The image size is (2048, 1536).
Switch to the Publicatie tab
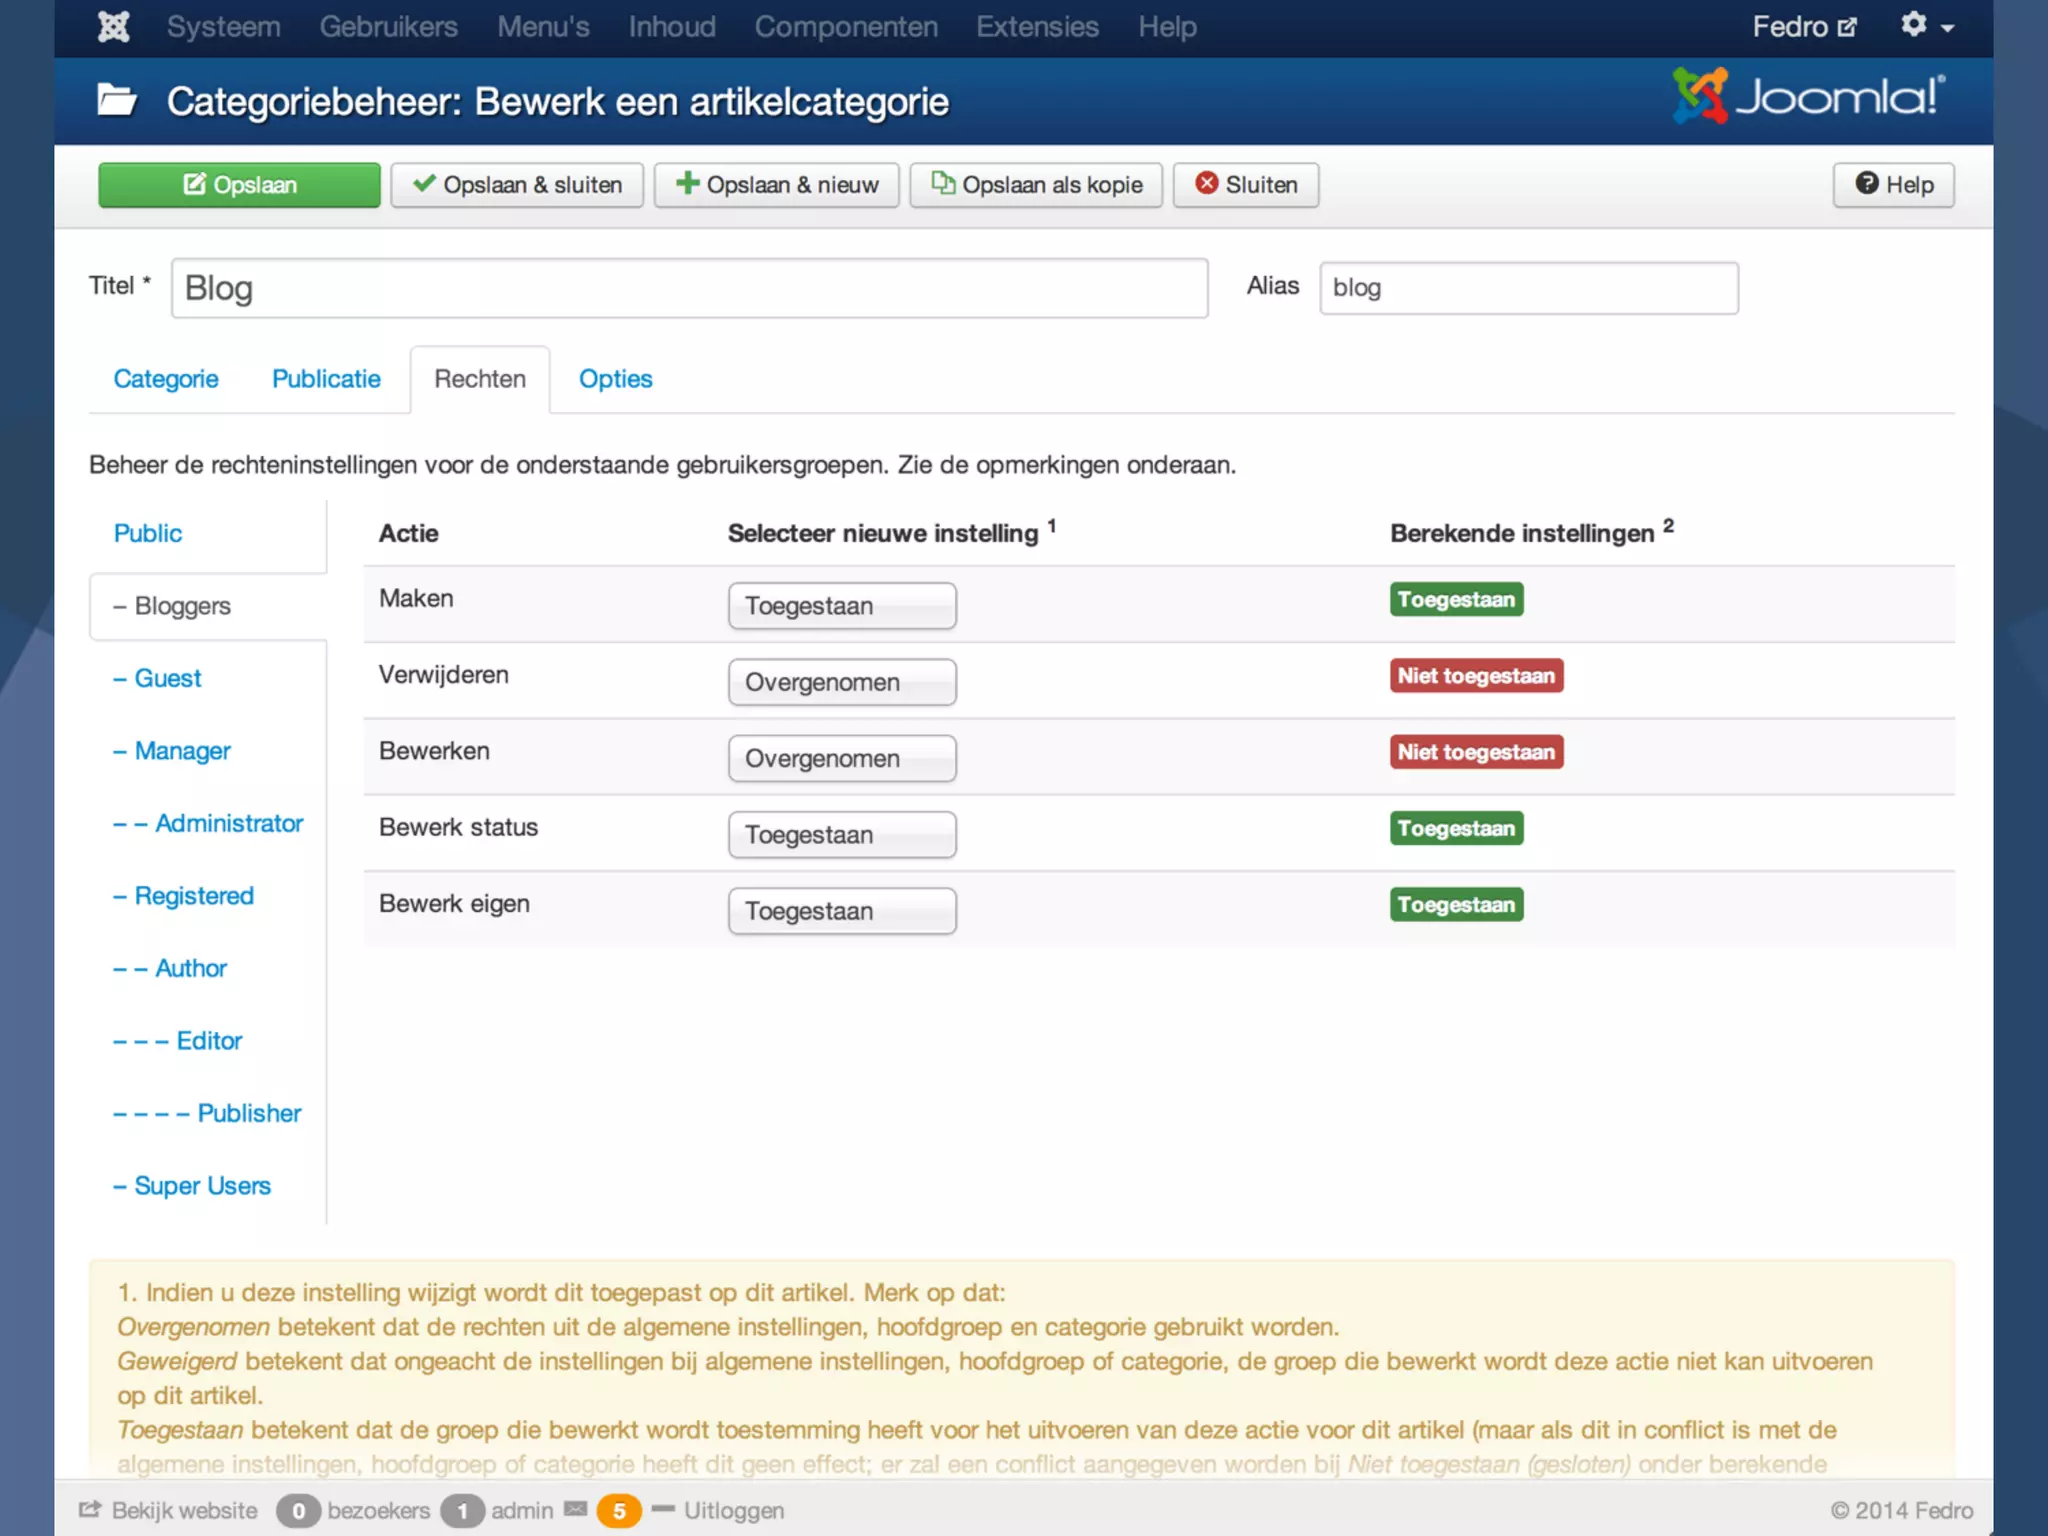coord(326,379)
